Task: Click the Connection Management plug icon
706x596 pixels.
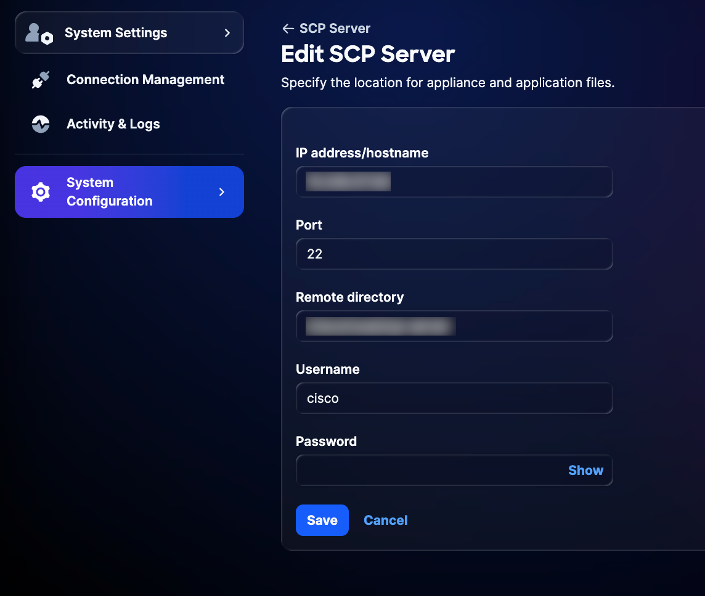Action: click(x=41, y=80)
